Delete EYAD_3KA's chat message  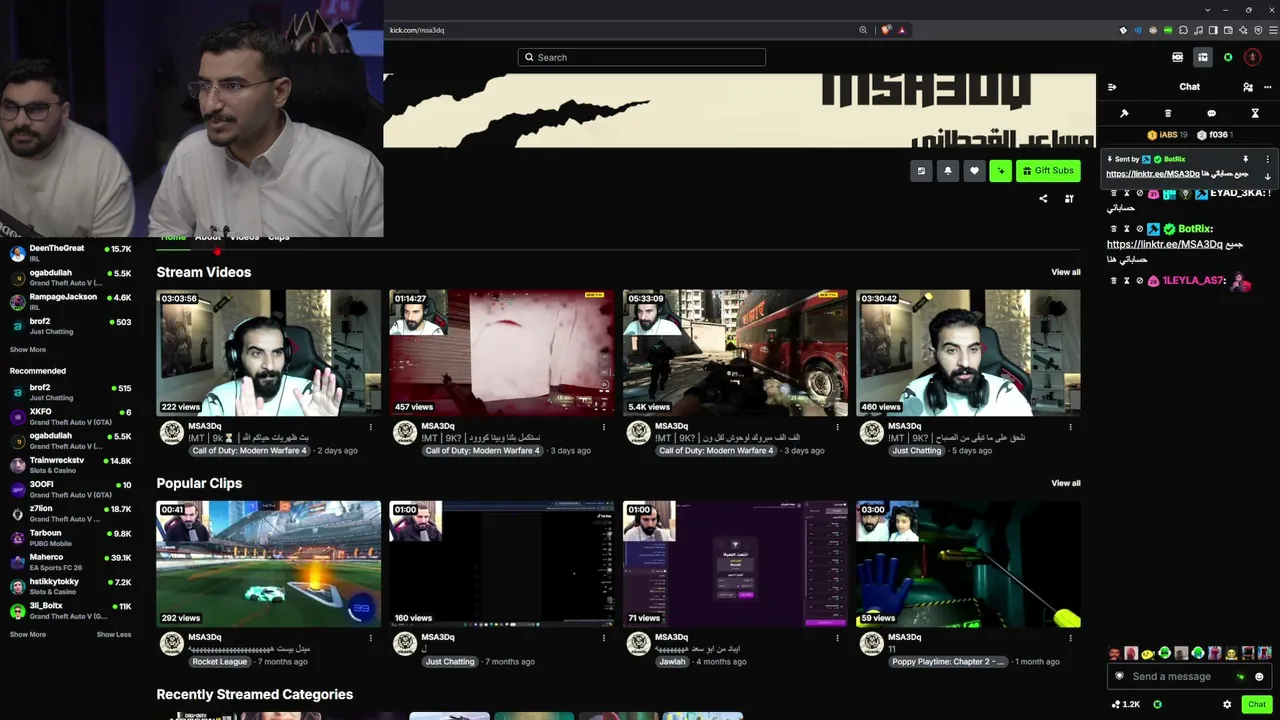point(1114,193)
